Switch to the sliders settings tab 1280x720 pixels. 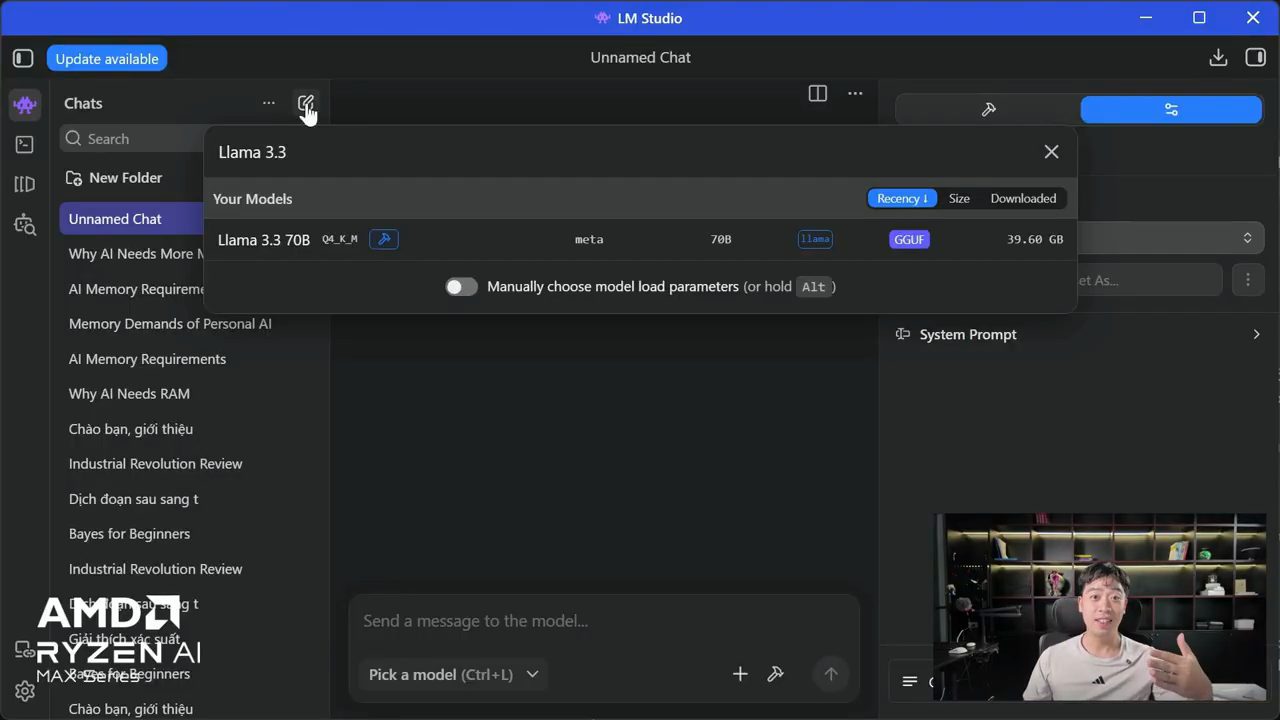1171,109
